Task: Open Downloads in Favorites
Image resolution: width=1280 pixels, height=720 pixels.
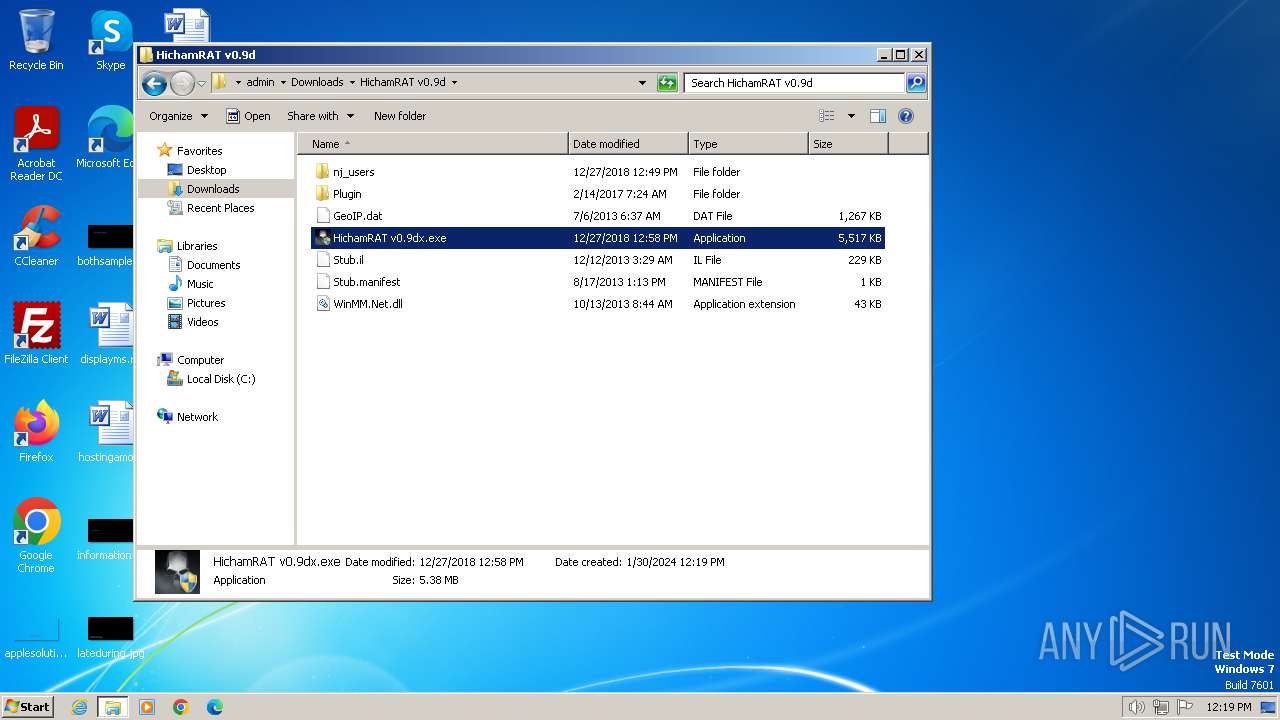Action: pos(212,189)
